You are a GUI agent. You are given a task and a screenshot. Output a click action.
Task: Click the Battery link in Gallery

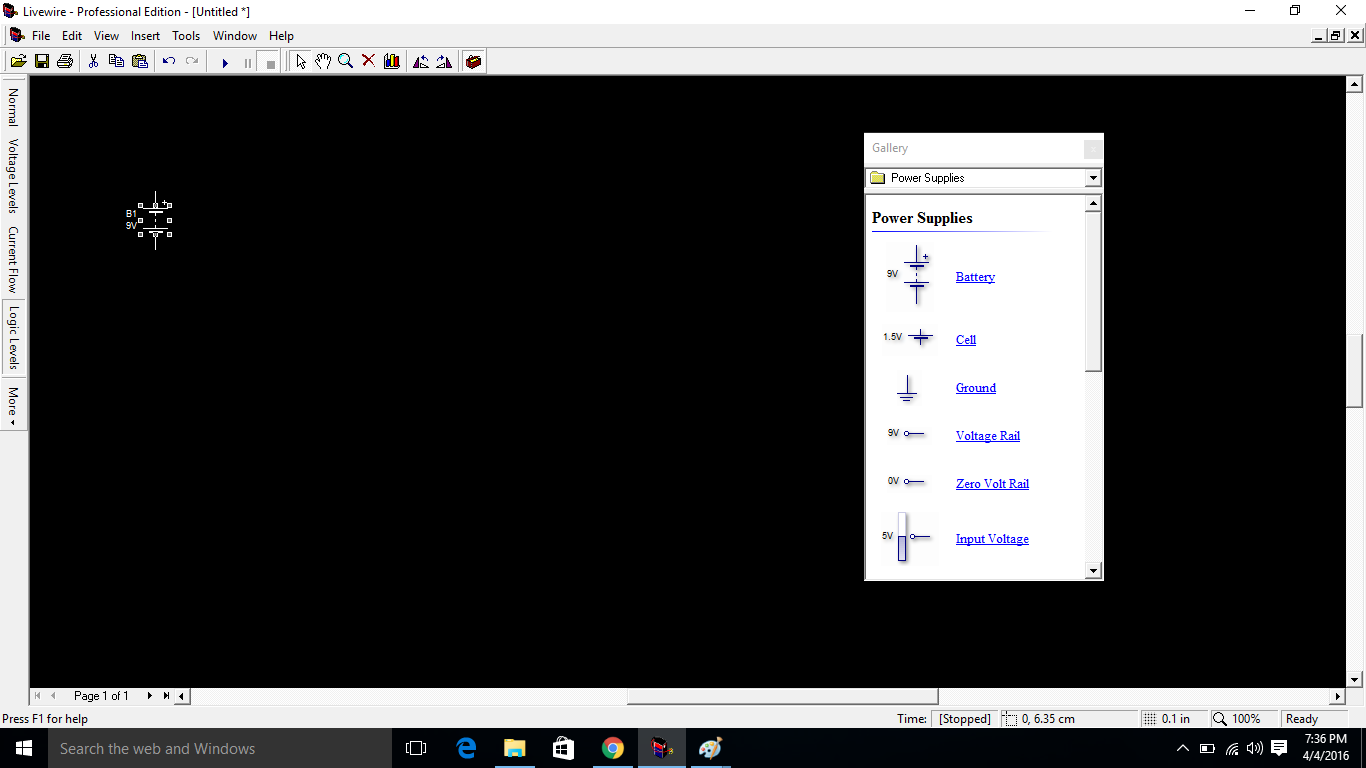pos(975,277)
